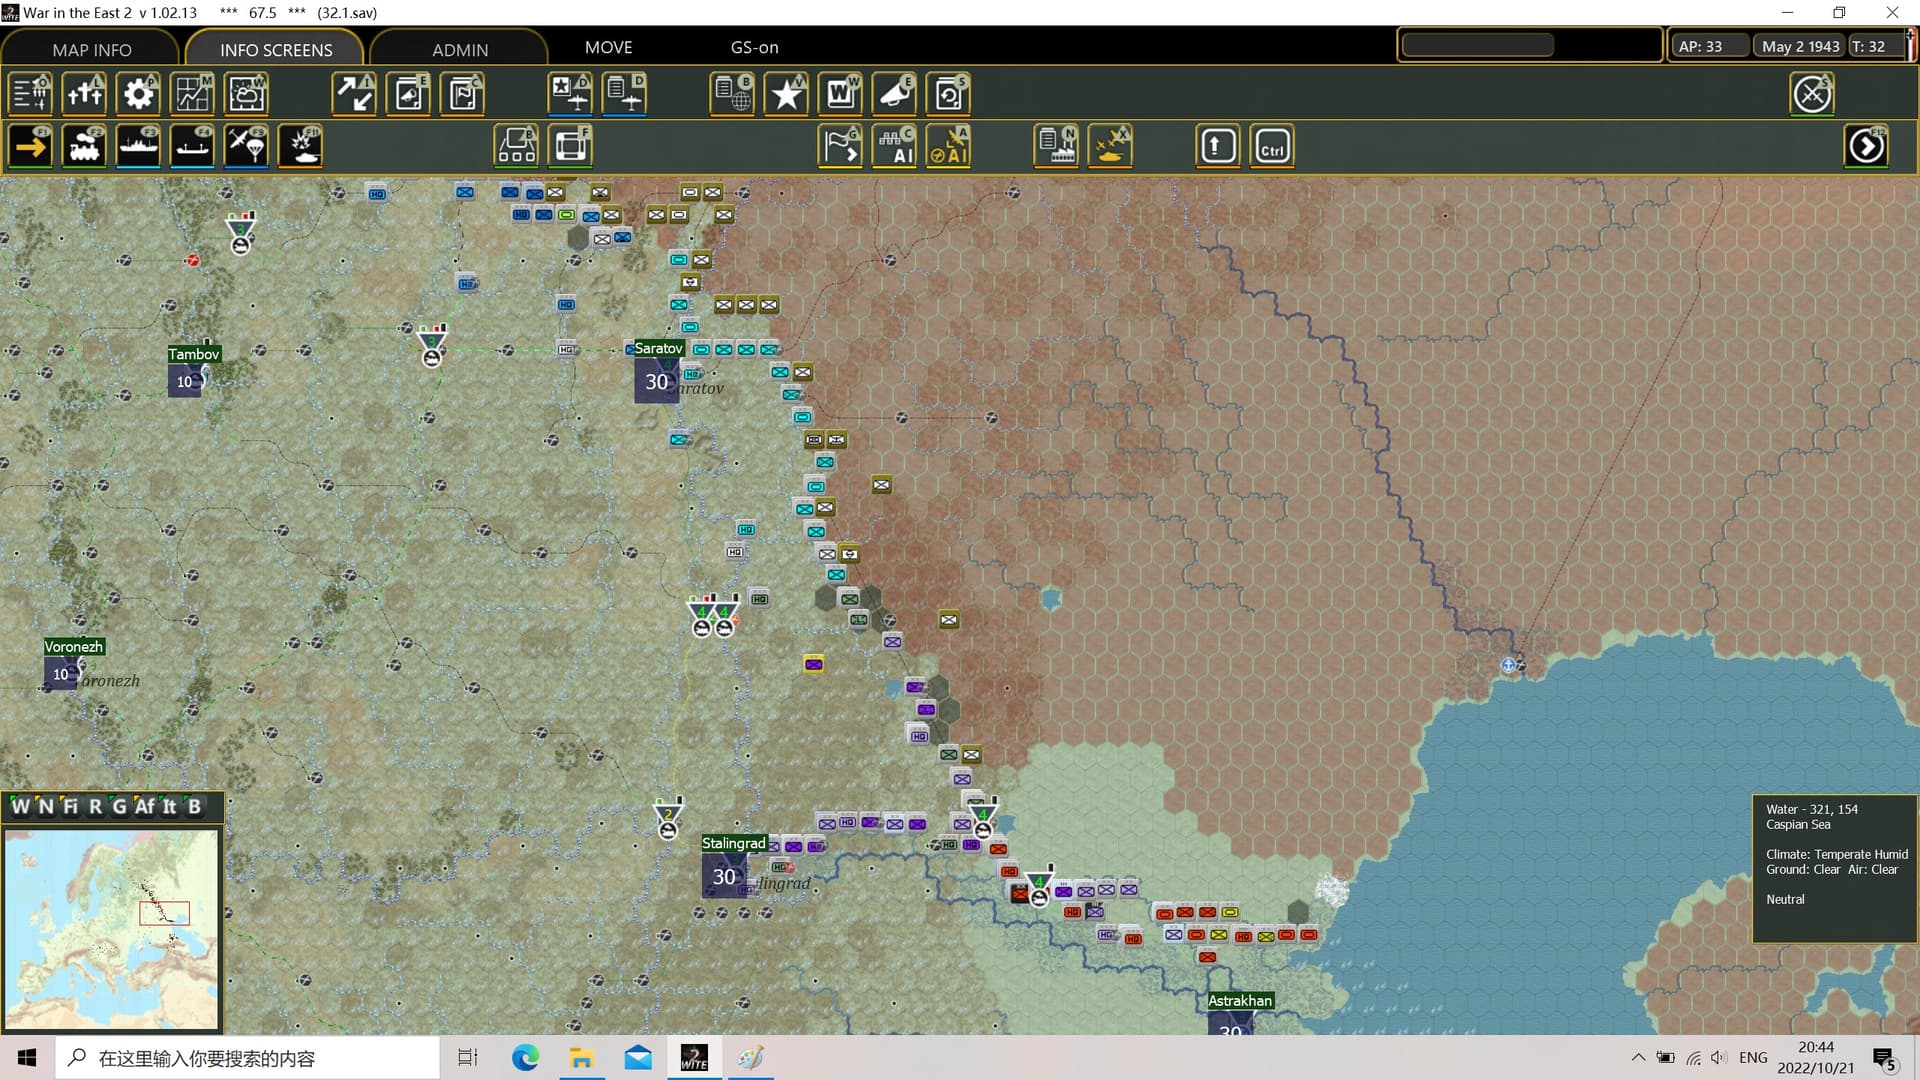Select the Stalingrad city label

(x=733, y=843)
